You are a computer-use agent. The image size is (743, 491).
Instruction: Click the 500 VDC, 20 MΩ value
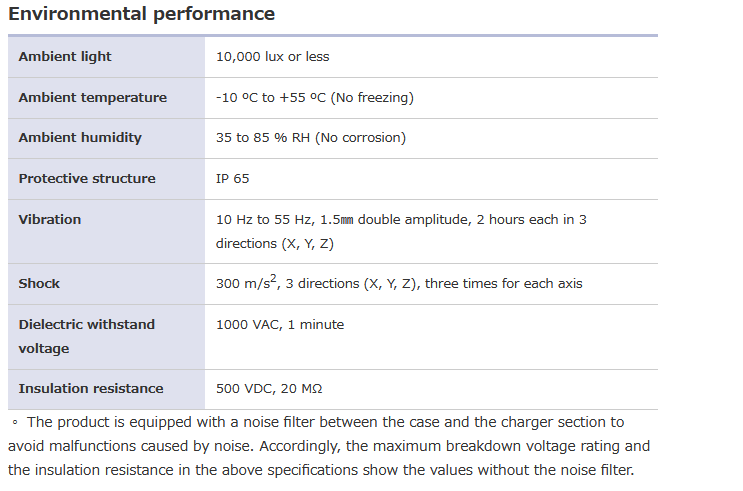[269, 389]
